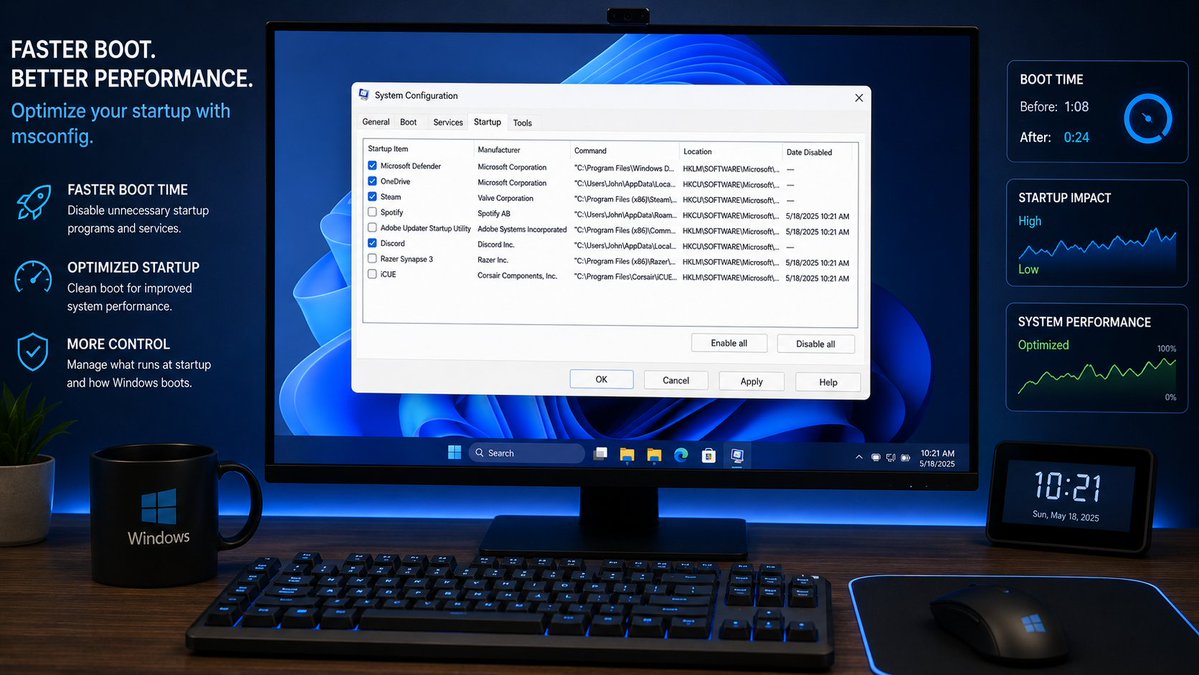Click the taskbar Search box
Screen dimensions: 1199x675
(526, 453)
